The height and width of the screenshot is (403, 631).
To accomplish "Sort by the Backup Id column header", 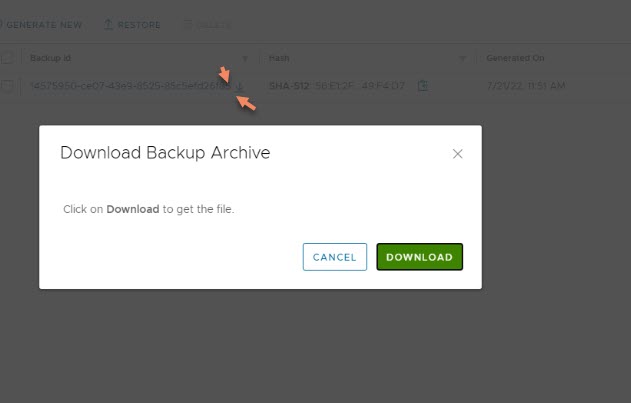I will click(50, 58).
